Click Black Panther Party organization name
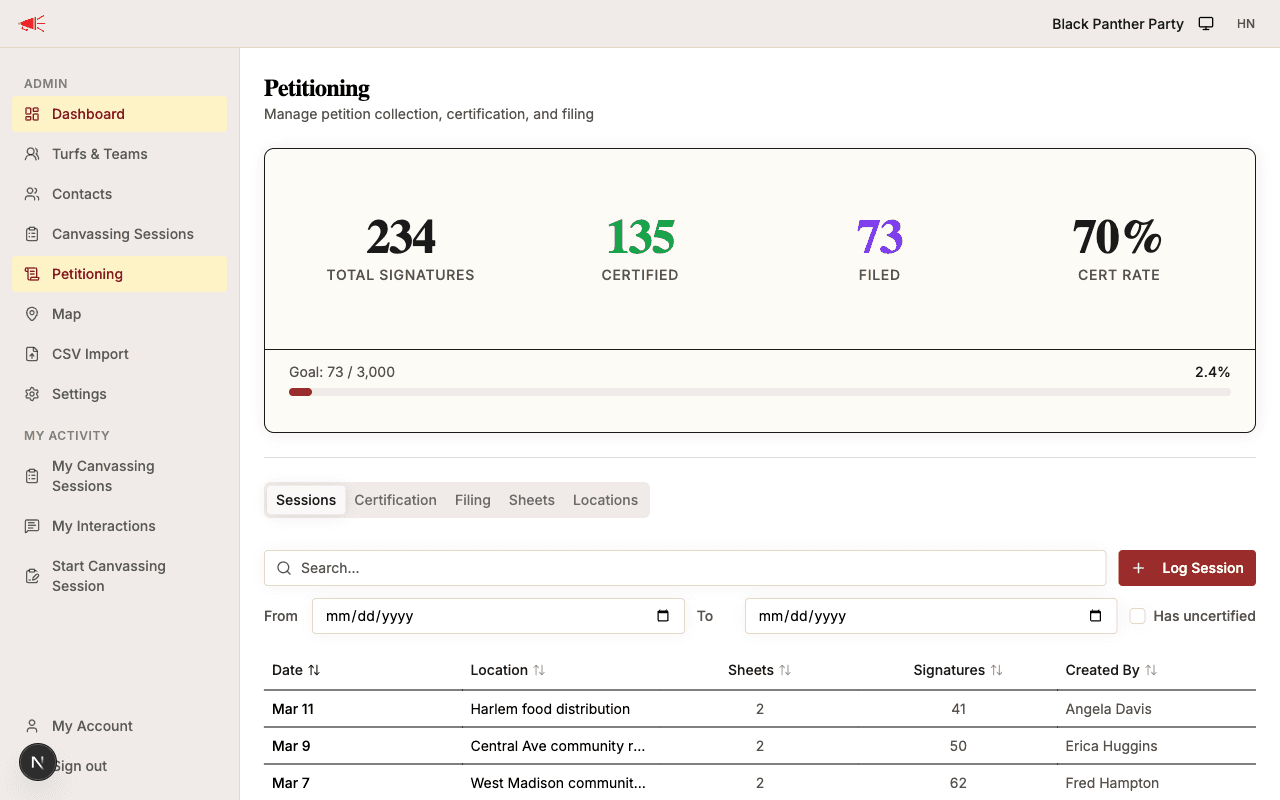Screen dimensions: 1280x800 tap(1118, 24)
